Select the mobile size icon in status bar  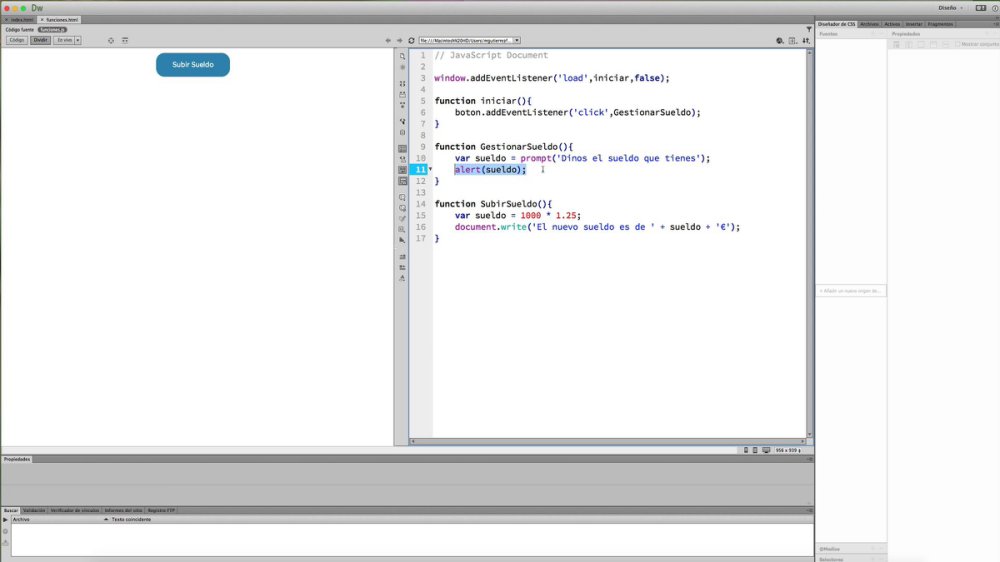point(746,450)
